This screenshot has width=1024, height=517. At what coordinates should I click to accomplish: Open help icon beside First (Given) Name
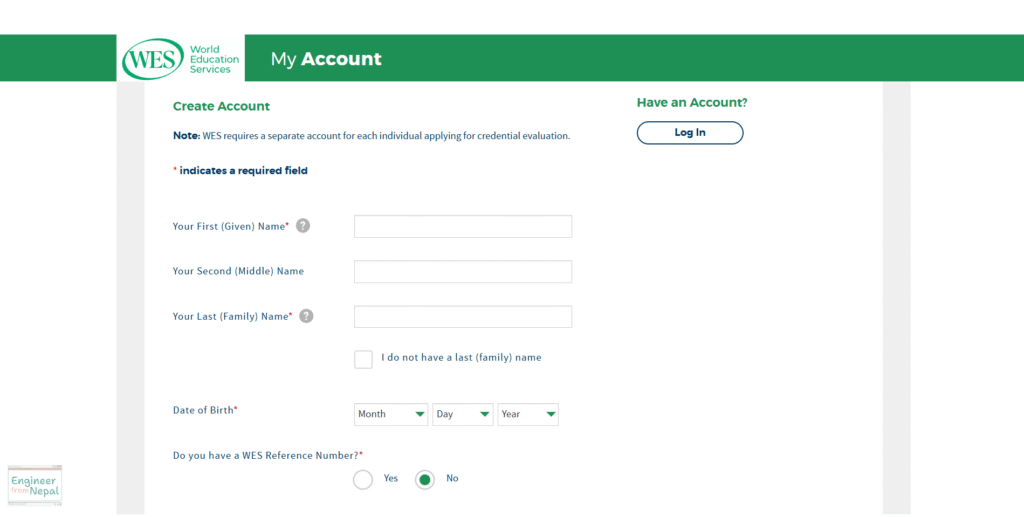pos(303,226)
